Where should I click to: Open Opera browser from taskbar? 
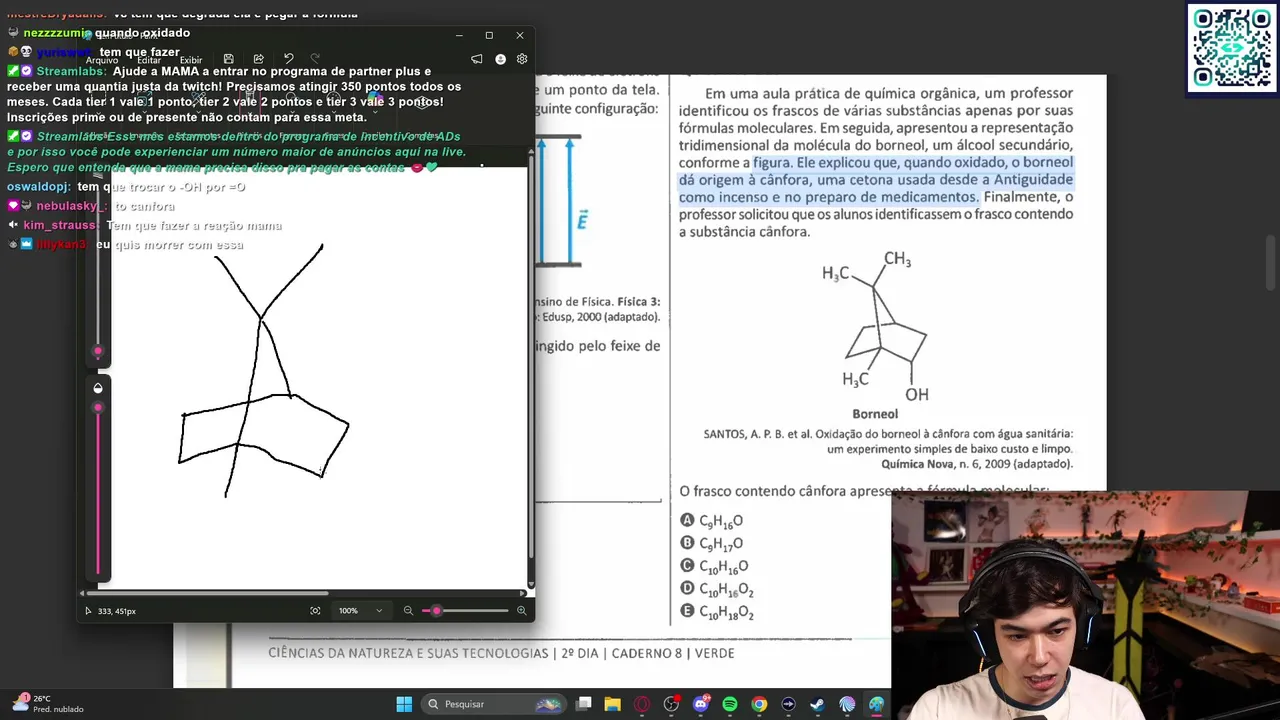click(642, 704)
